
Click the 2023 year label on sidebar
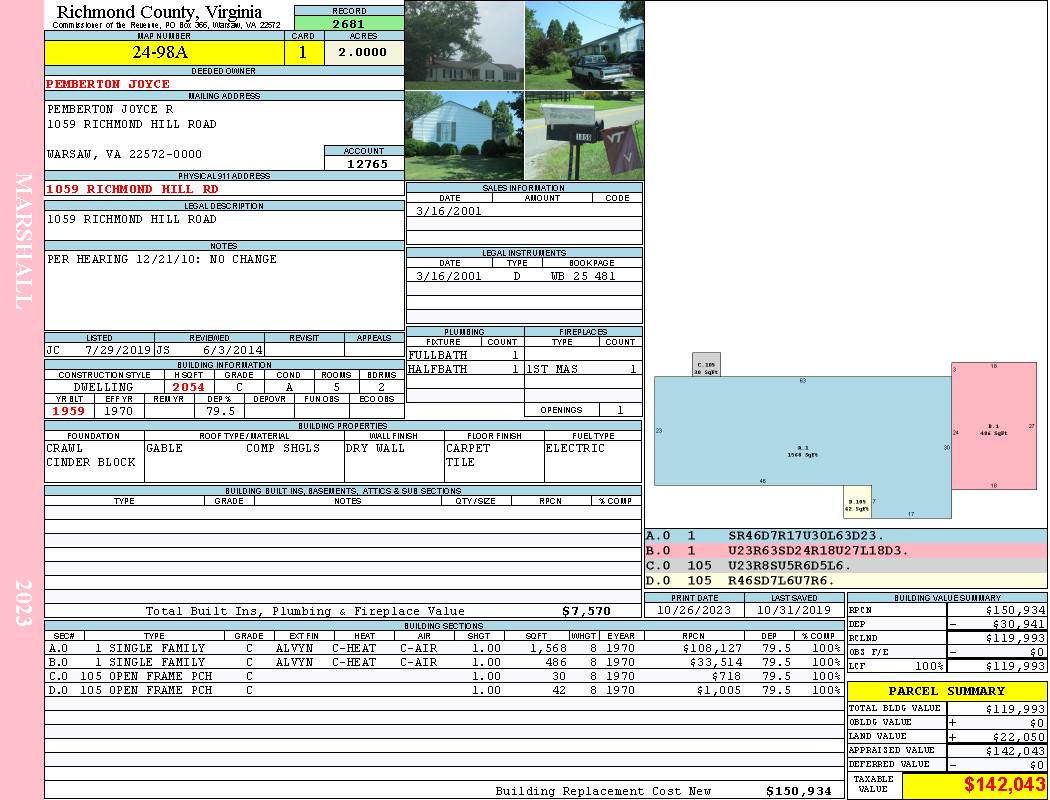[24, 602]
